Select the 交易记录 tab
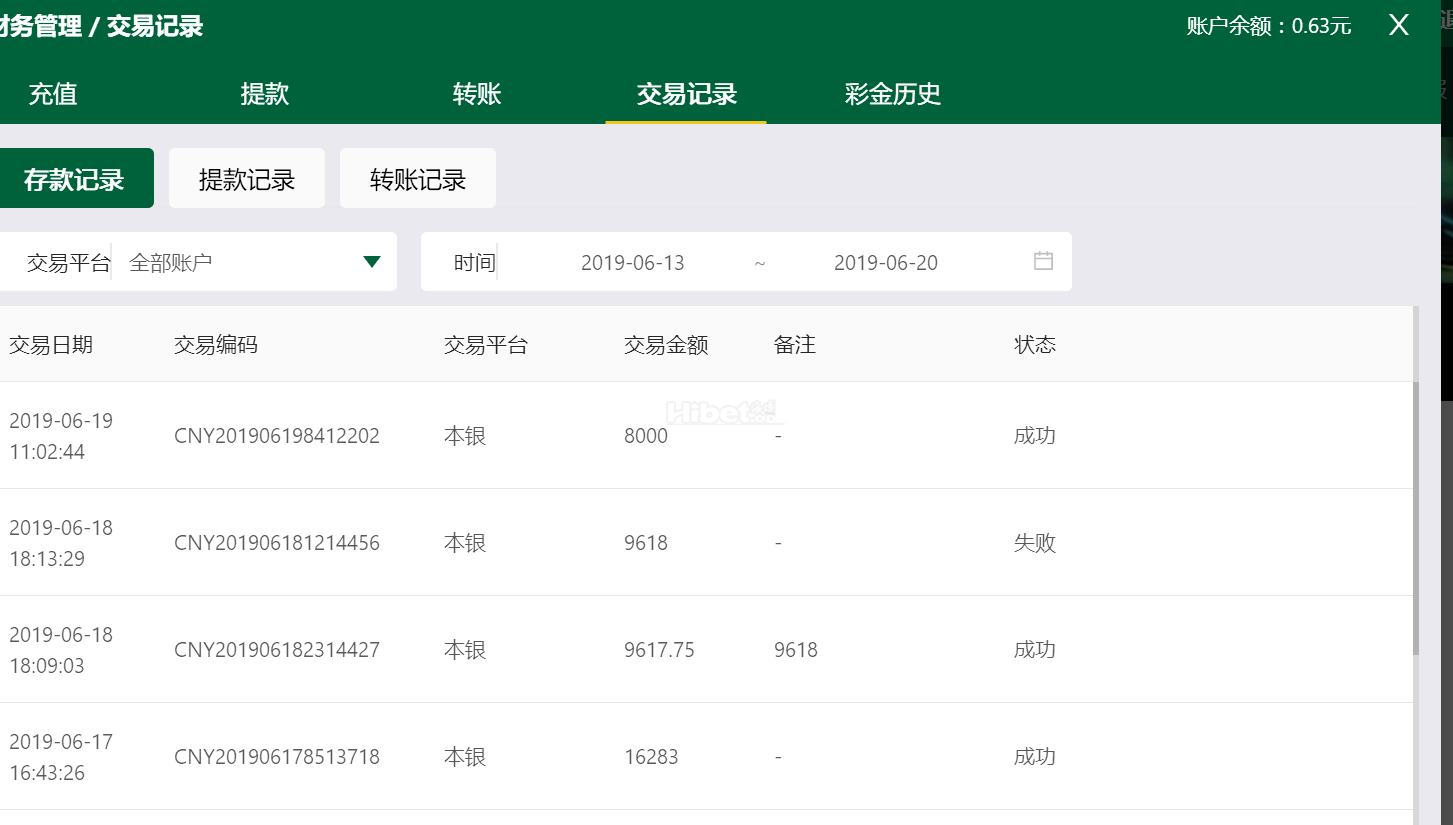1453x825 pixels. coord(686,94)
